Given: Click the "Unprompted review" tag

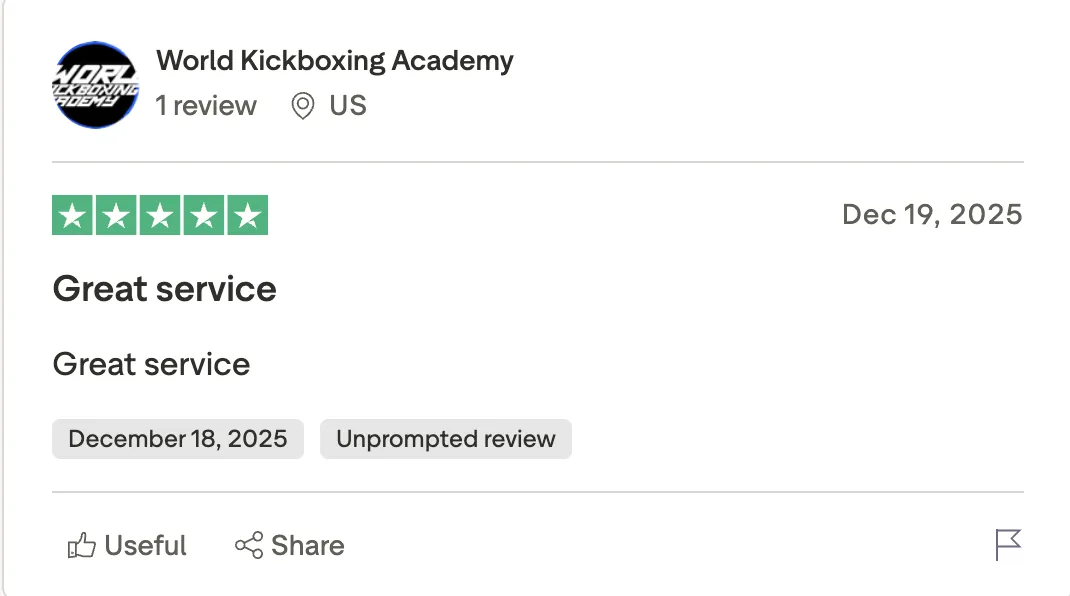Looking at the screenshot, I should (x=445, y=439).
